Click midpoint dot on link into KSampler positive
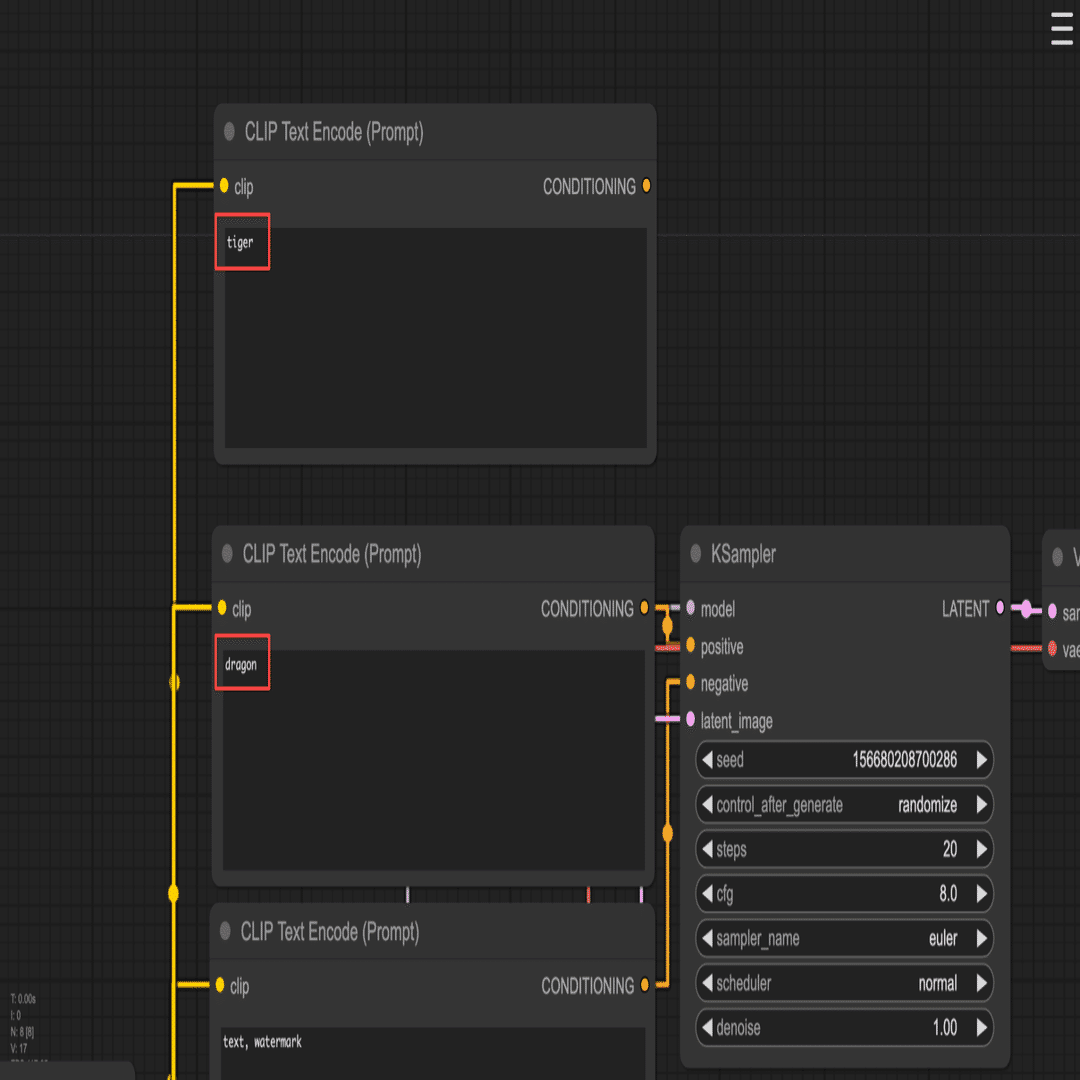The height and width of the screenshot is (1080, 1080). coord(667,626)
